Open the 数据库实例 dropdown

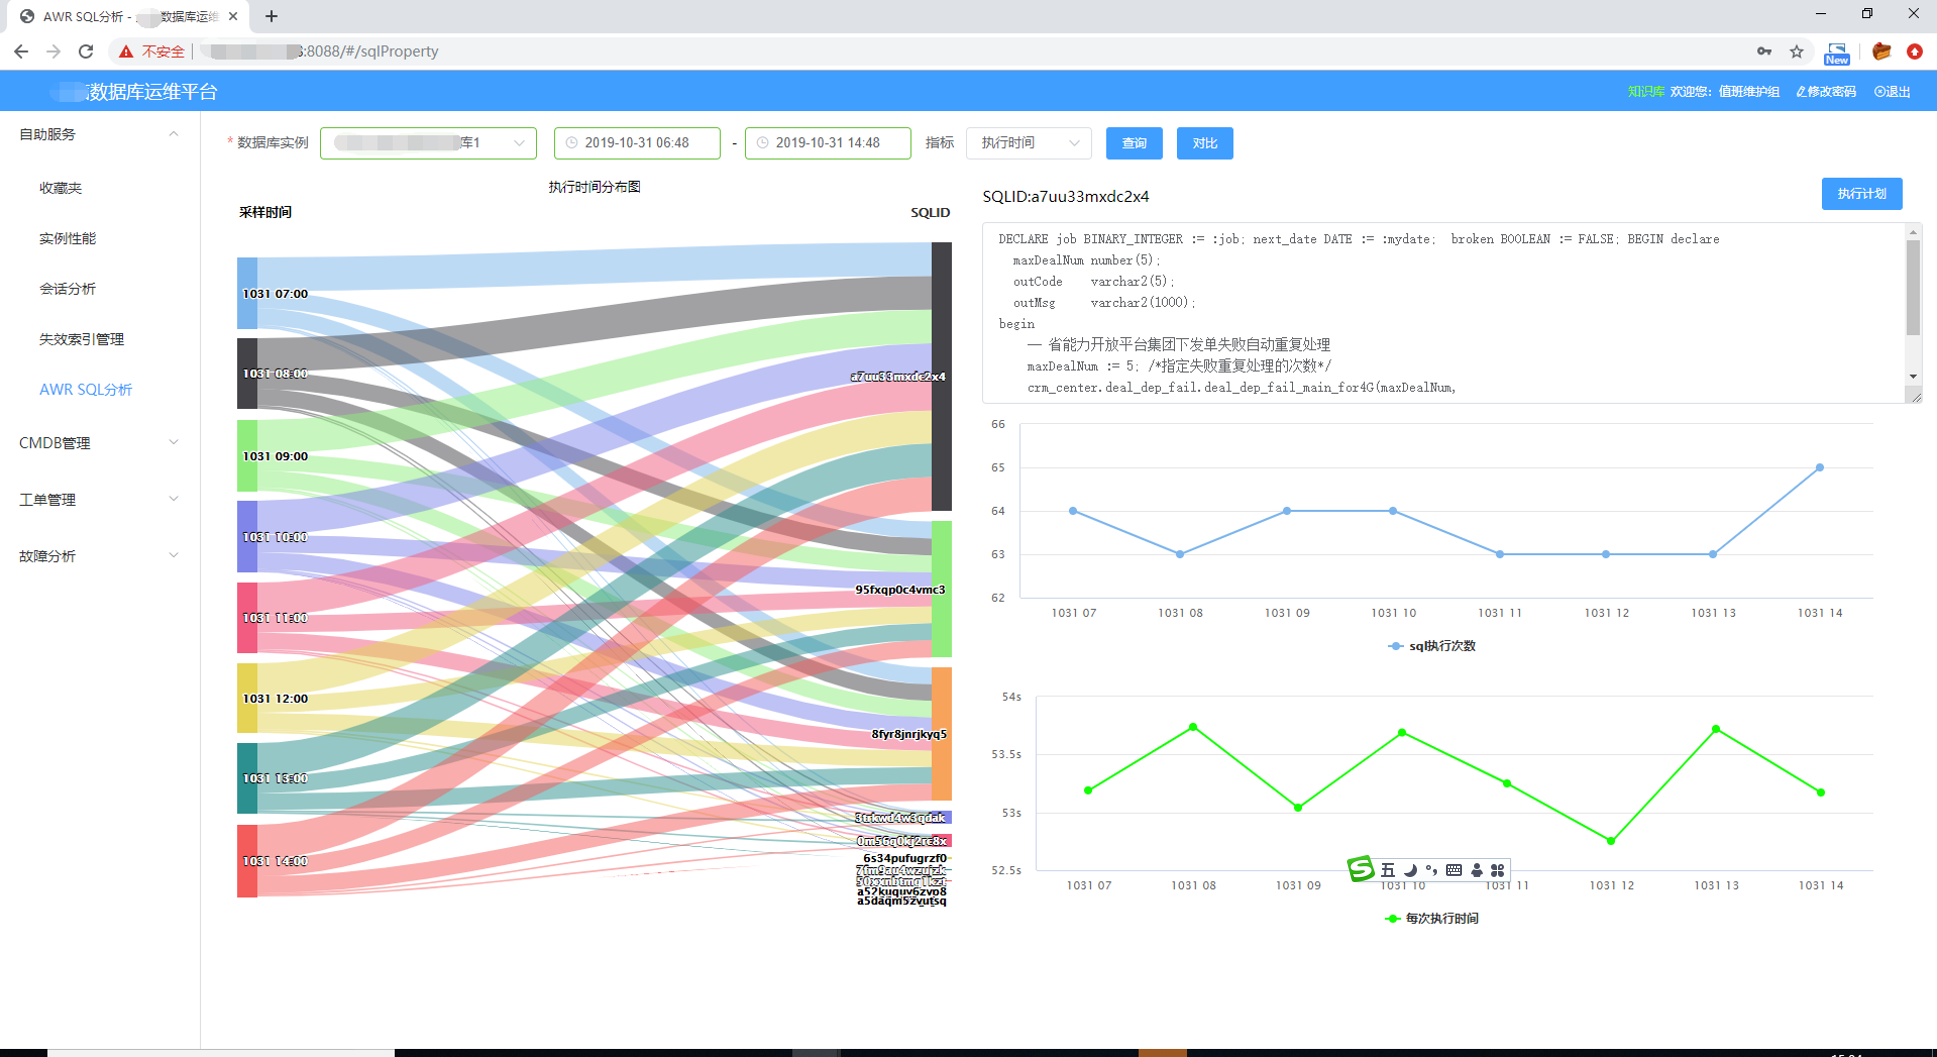click(x=428, y=143)
